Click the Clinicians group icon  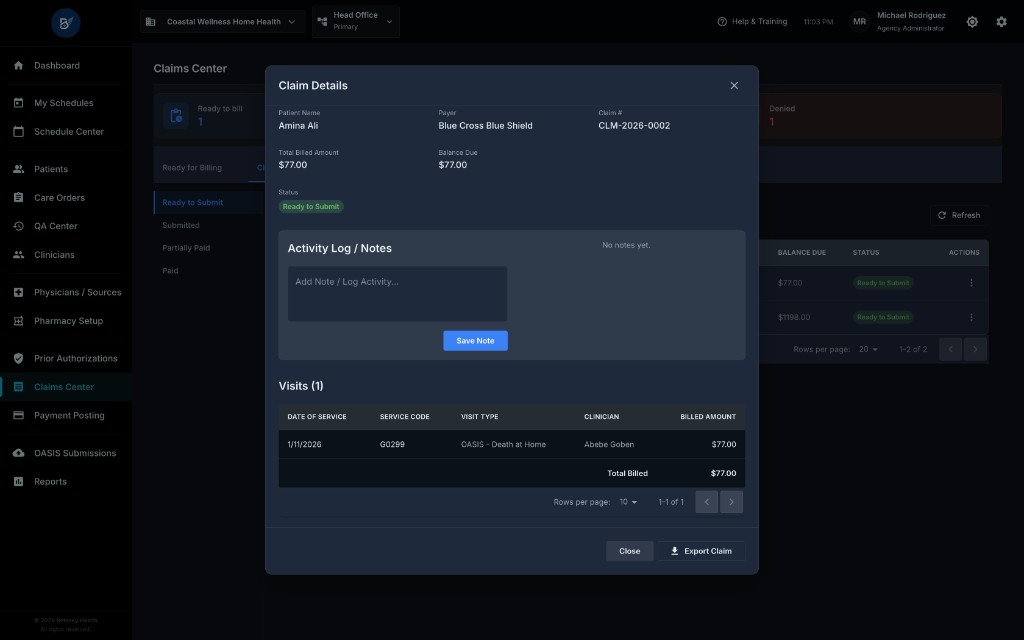pyautogui.click(x=18, y=255)
